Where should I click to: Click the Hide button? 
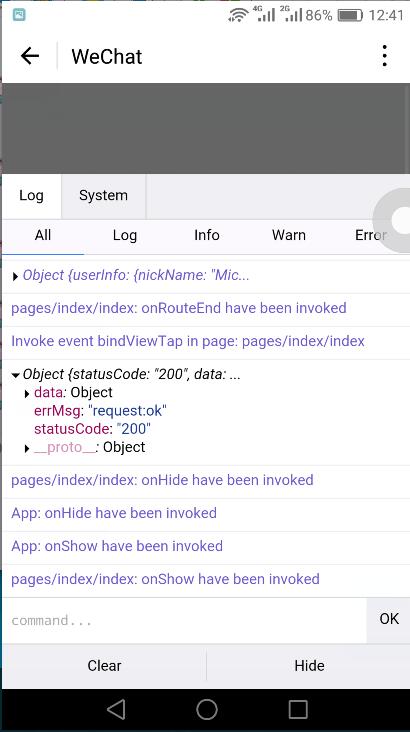309,666
